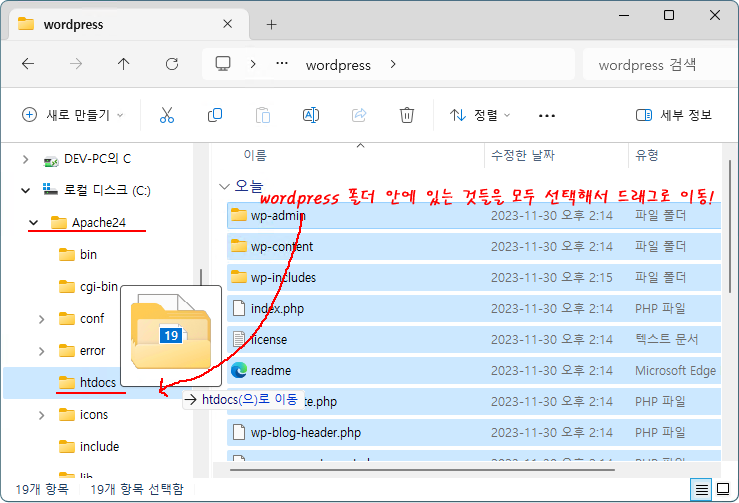Viewport: 739px width, 503px height.
Task: Click chevron after wordpress in address bar
Action: click(393, 64)
